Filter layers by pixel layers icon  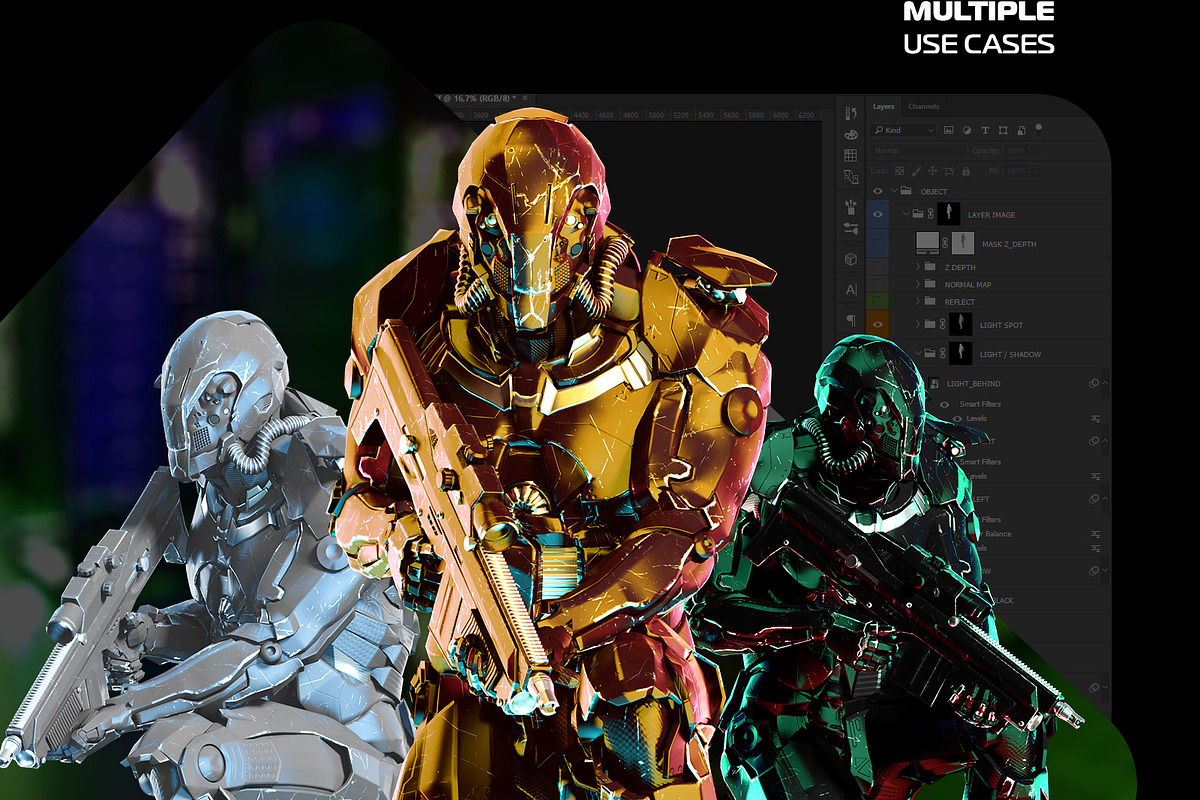pos(949,130)
